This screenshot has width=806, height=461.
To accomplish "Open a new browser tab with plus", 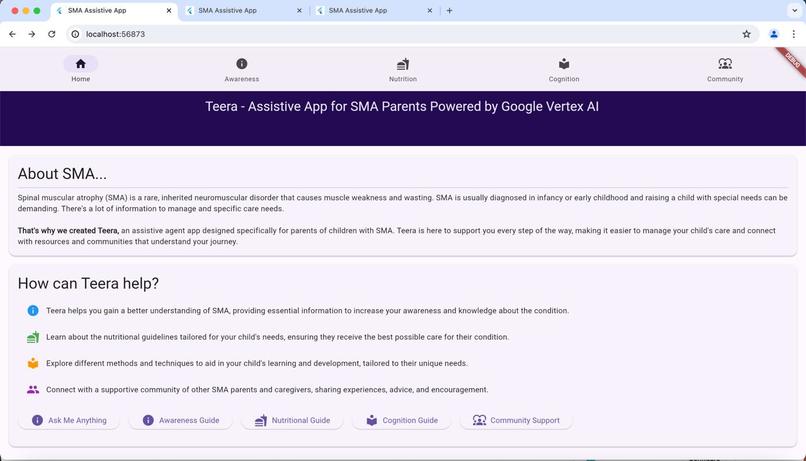I will coord(449,10).
